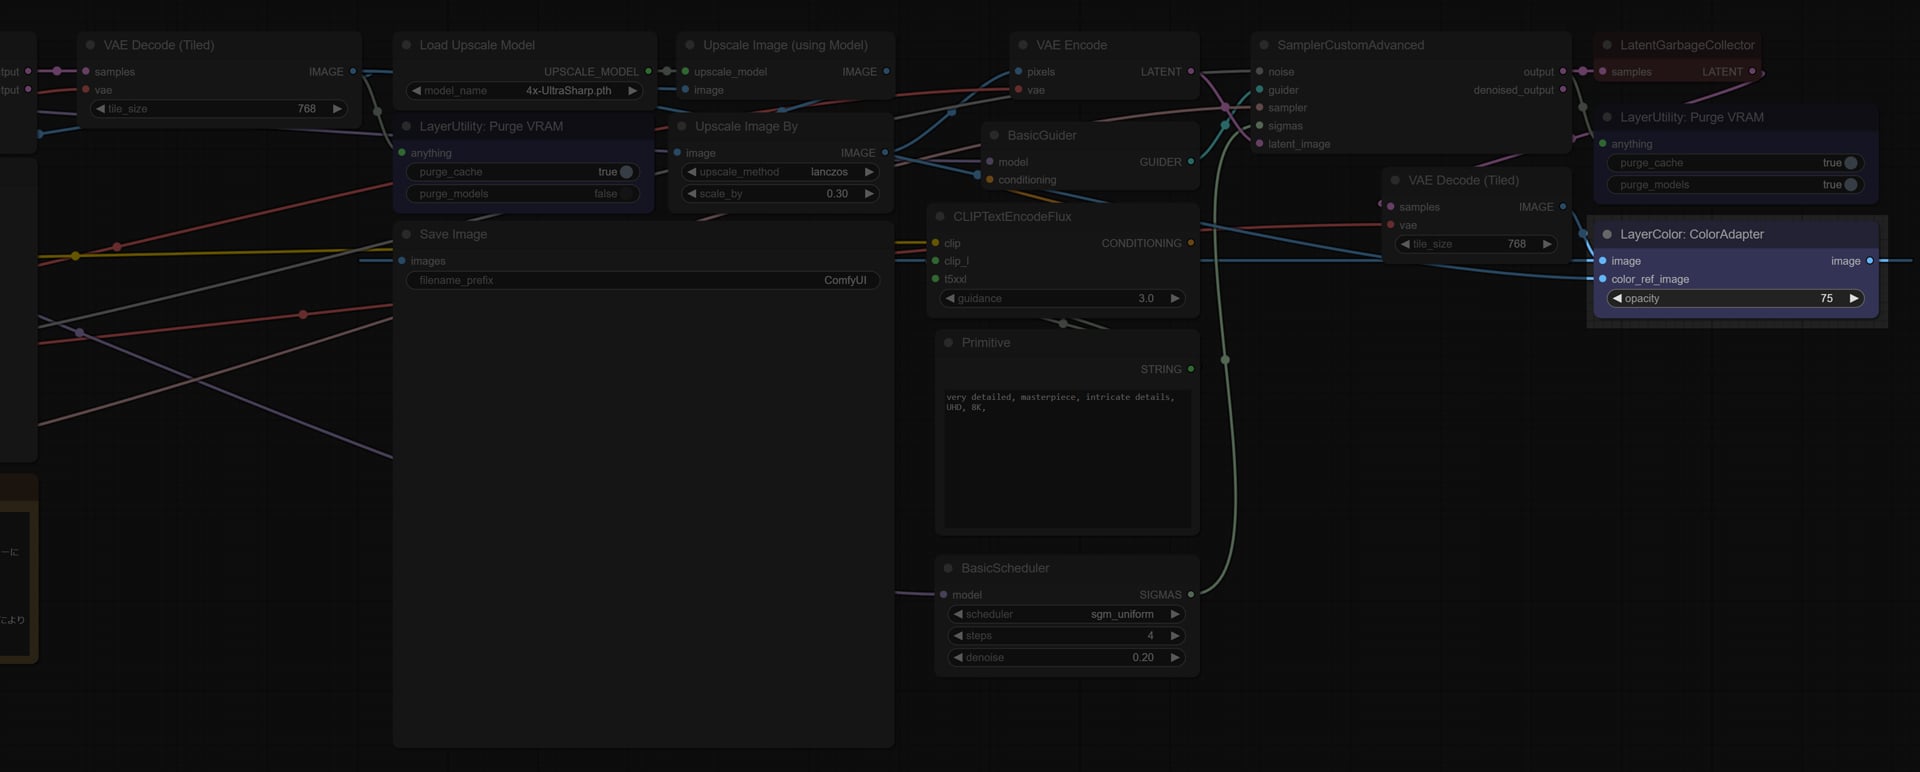1920x772 pixels.
Task: Click the right arrow of model_name
Action: (632, 90)
